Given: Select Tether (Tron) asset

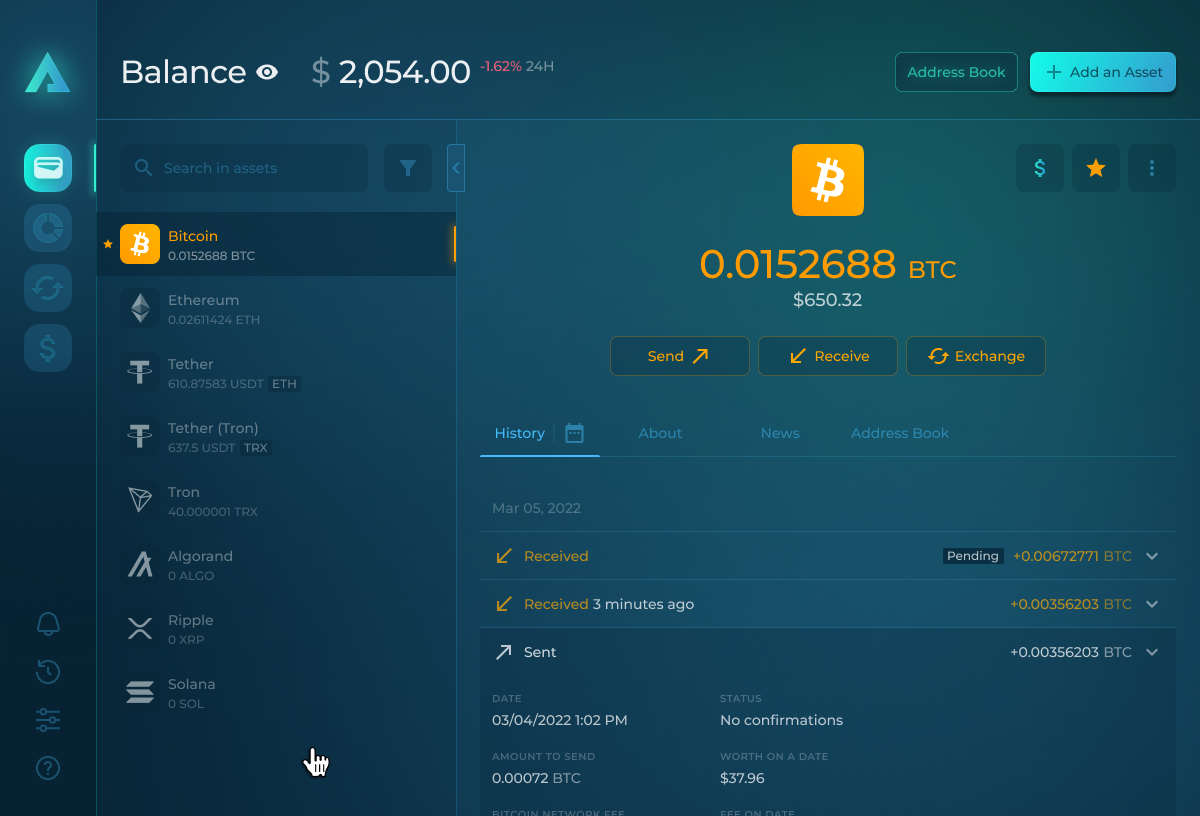Looking at the screenshot, I should click(x=276, y=436).
